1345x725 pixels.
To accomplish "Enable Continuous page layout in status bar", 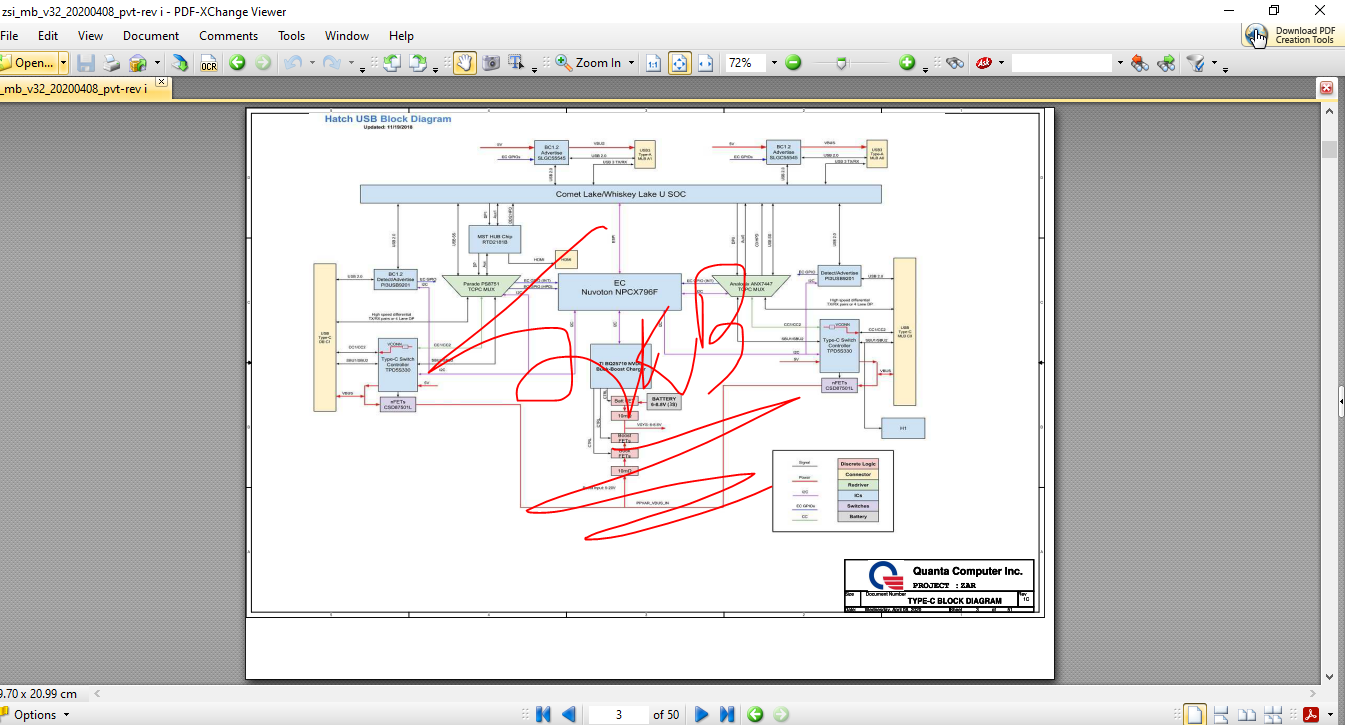I will tap(1222, 714).
